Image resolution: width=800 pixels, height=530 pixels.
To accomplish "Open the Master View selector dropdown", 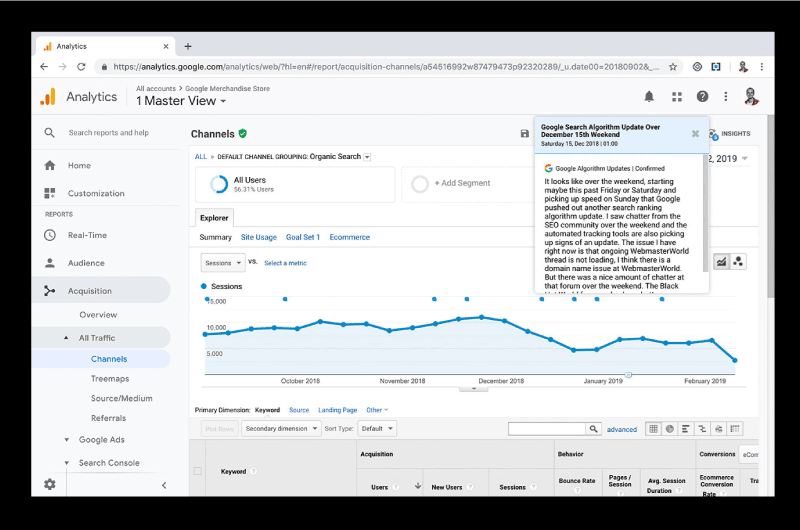I will click(181, 101).
